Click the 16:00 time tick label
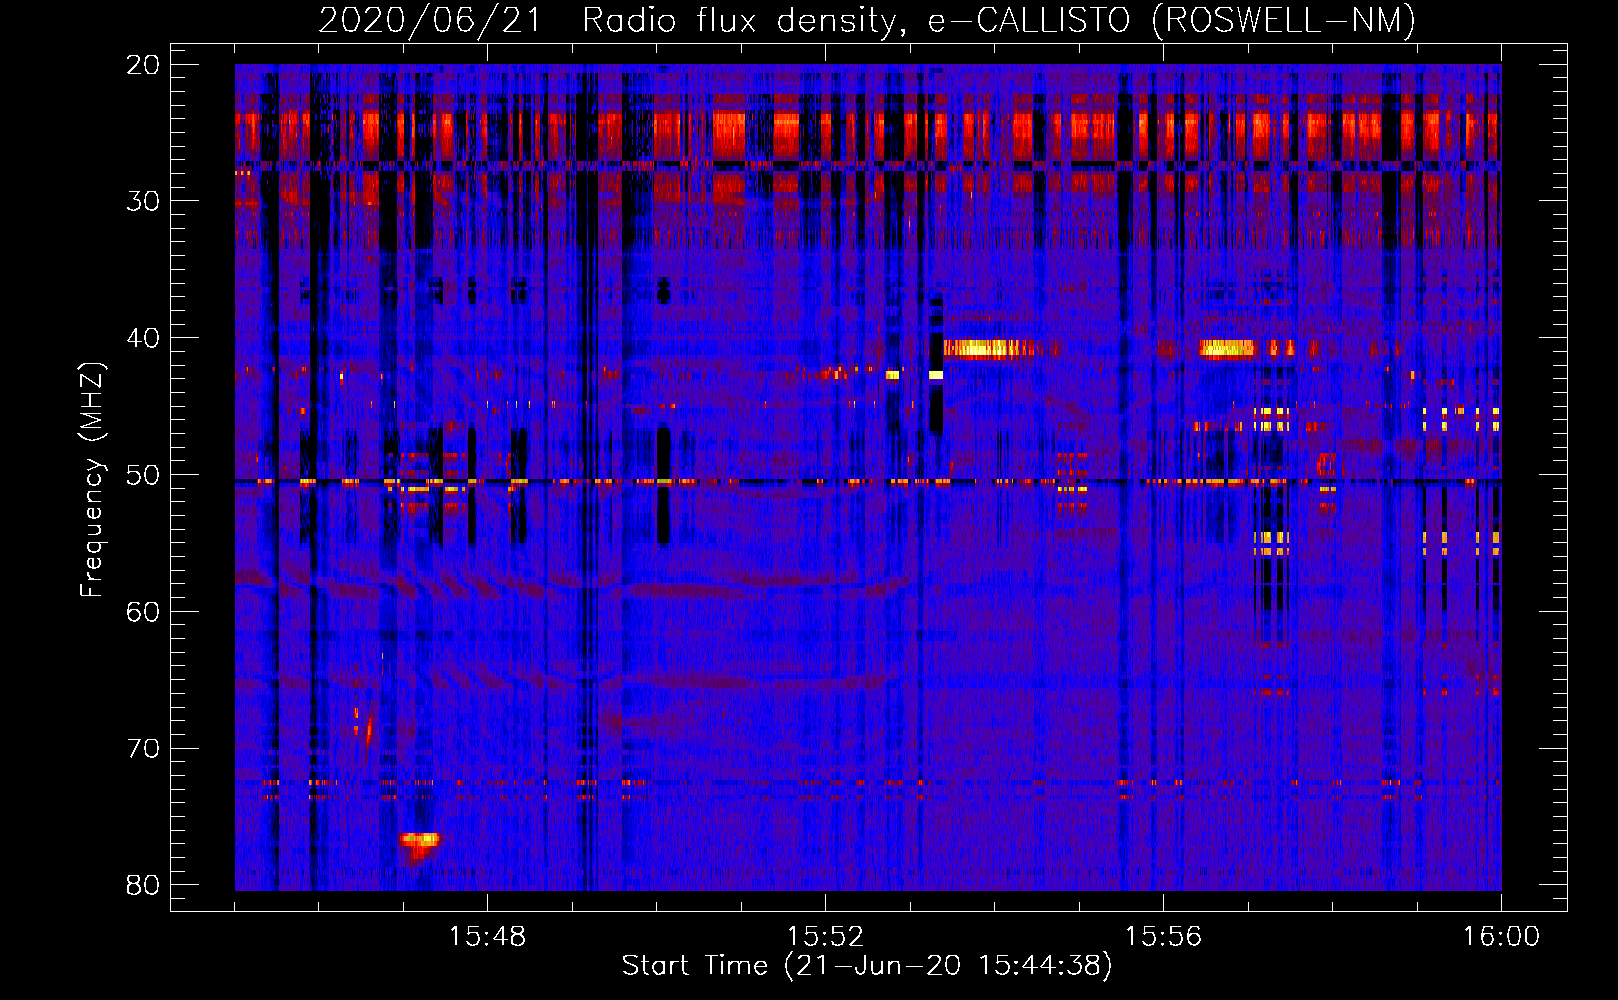The image size is (1618, 1000). (x=1501, y=937)
